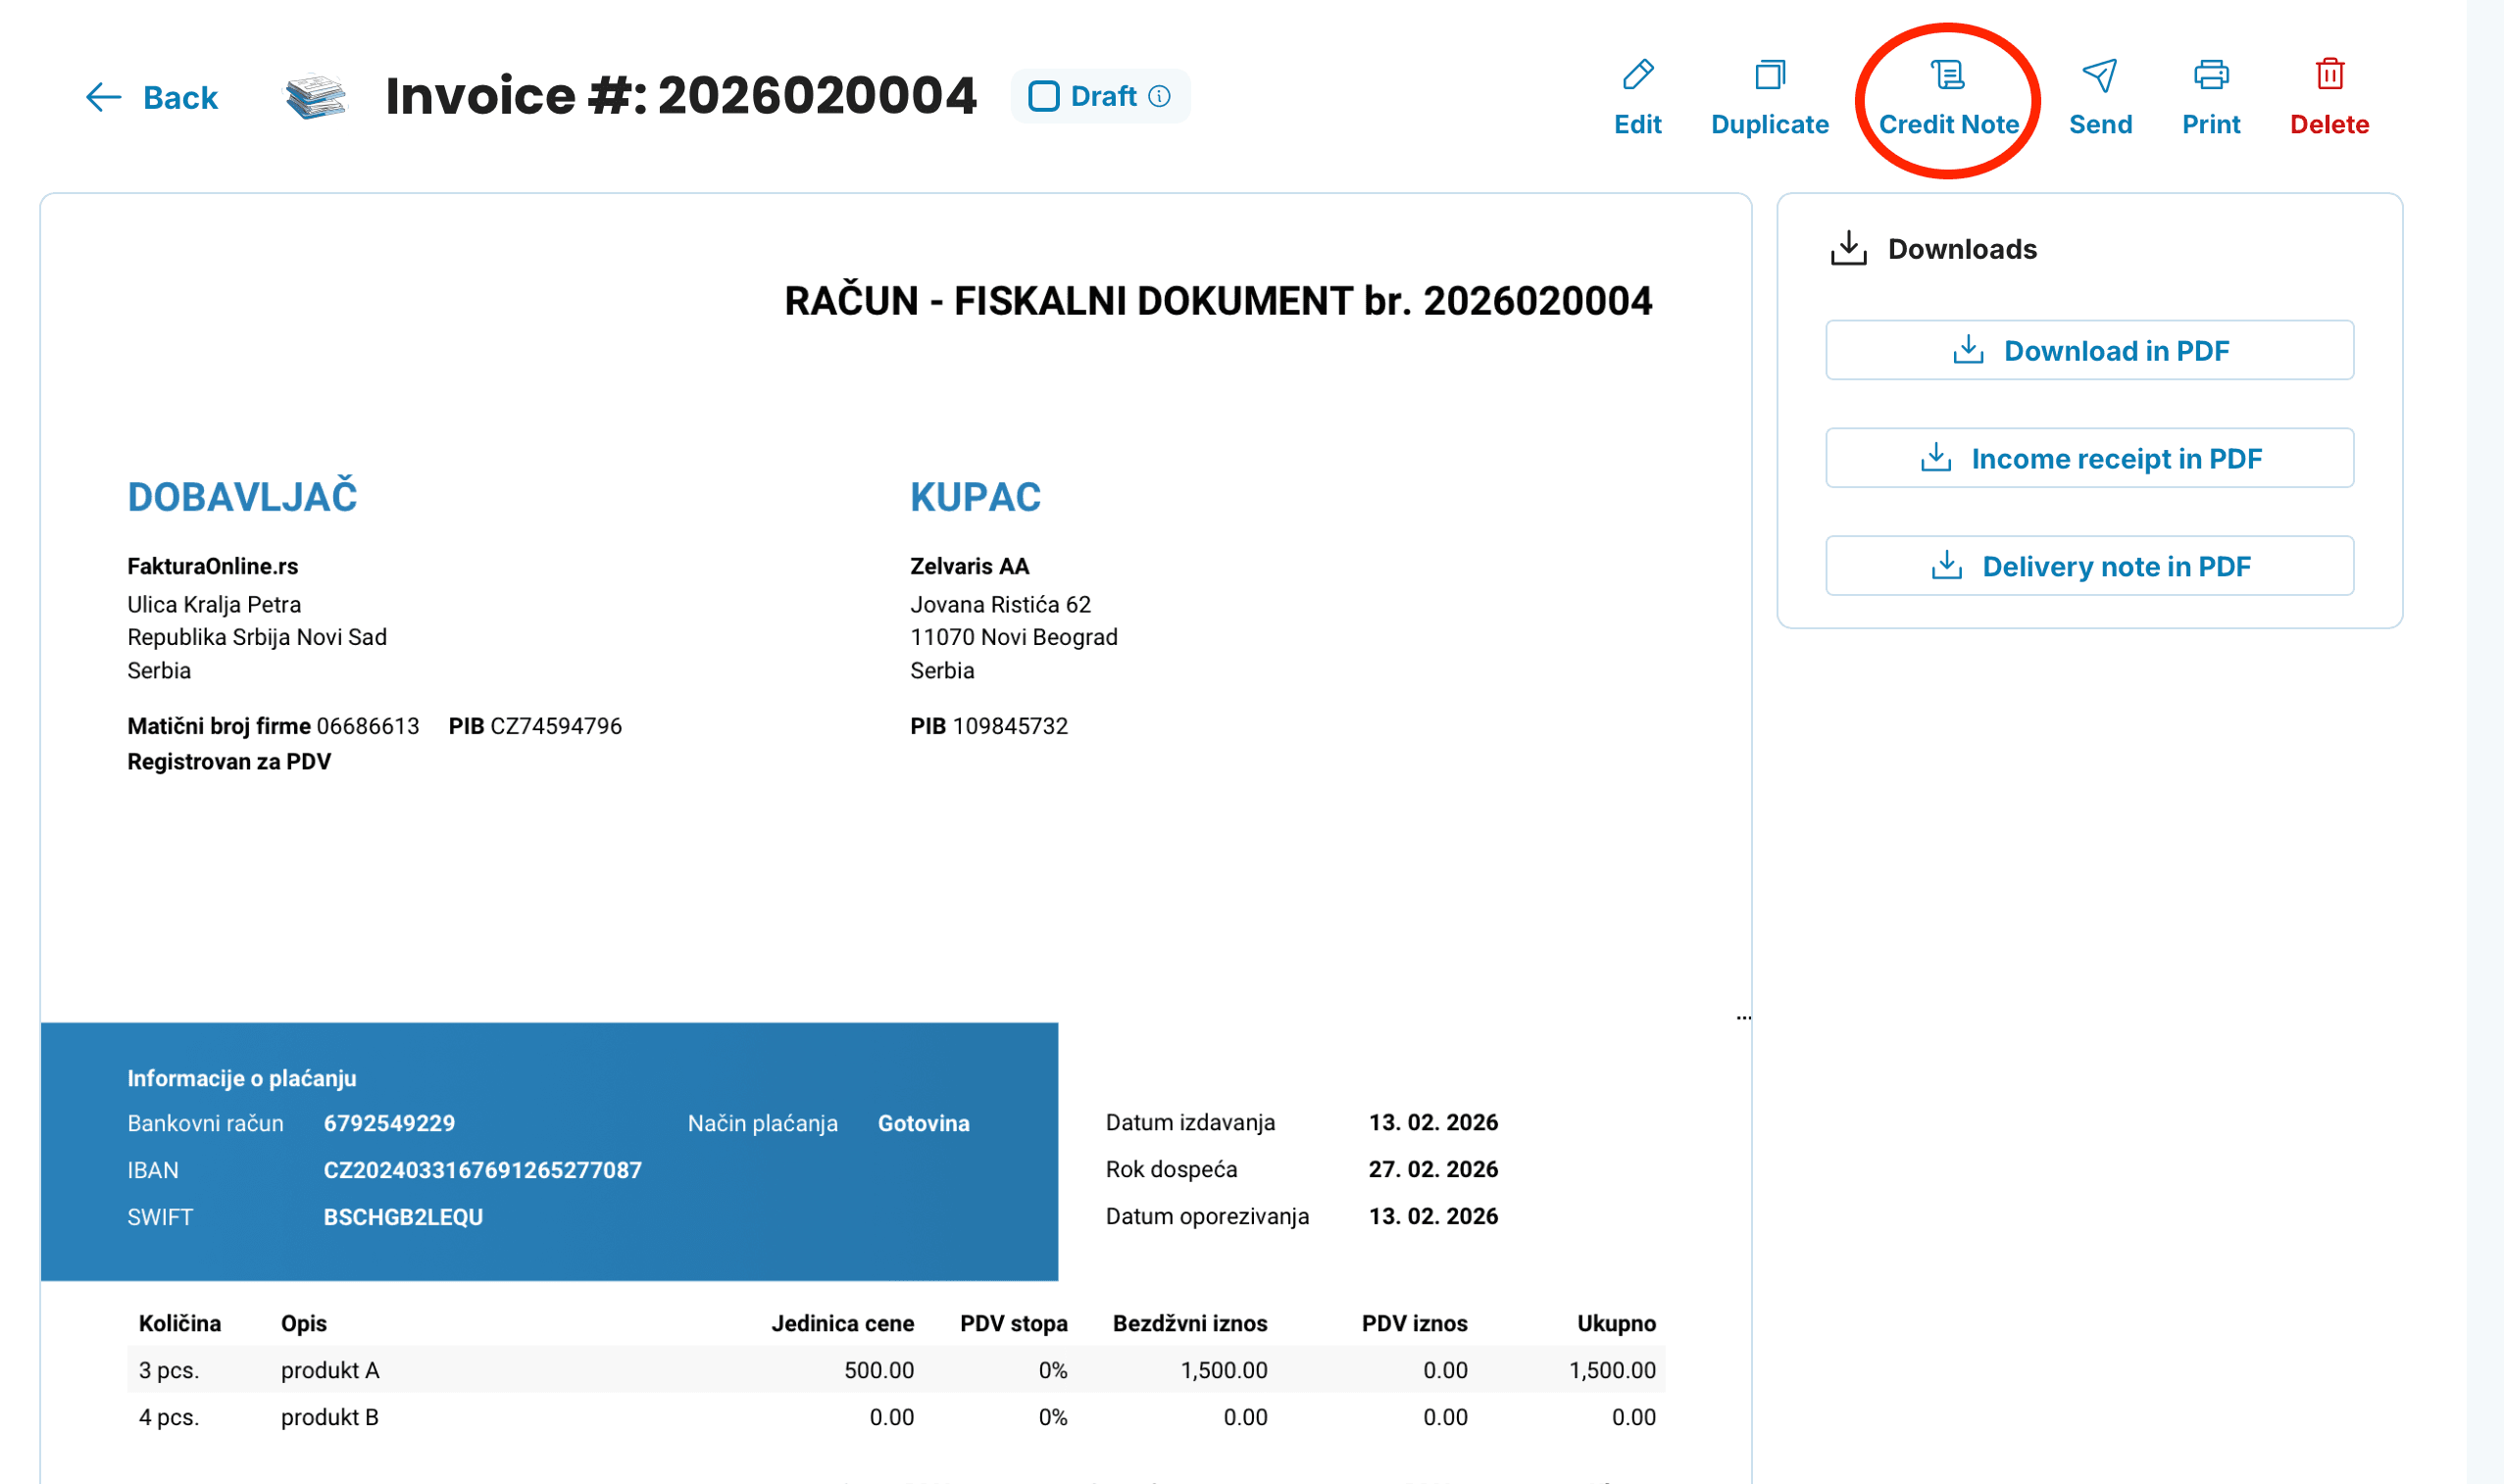This screenshot has height=1484, width=2504.
Task: Click the stacked invoices icon beside title
Action: (x=315, y=96)
